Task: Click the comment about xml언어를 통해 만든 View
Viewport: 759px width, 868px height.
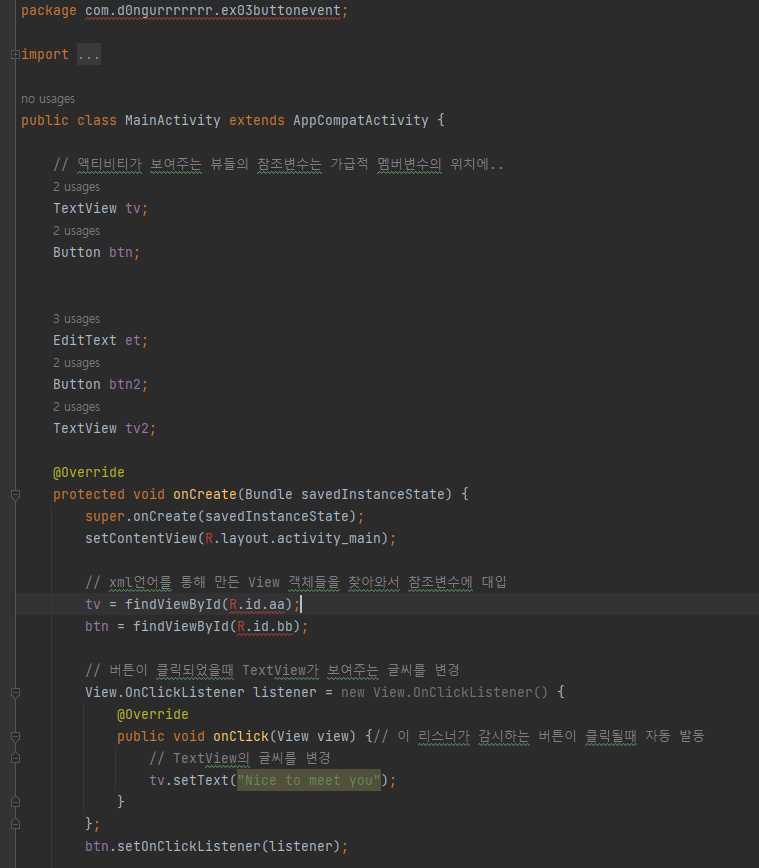Action: point(296,582)
